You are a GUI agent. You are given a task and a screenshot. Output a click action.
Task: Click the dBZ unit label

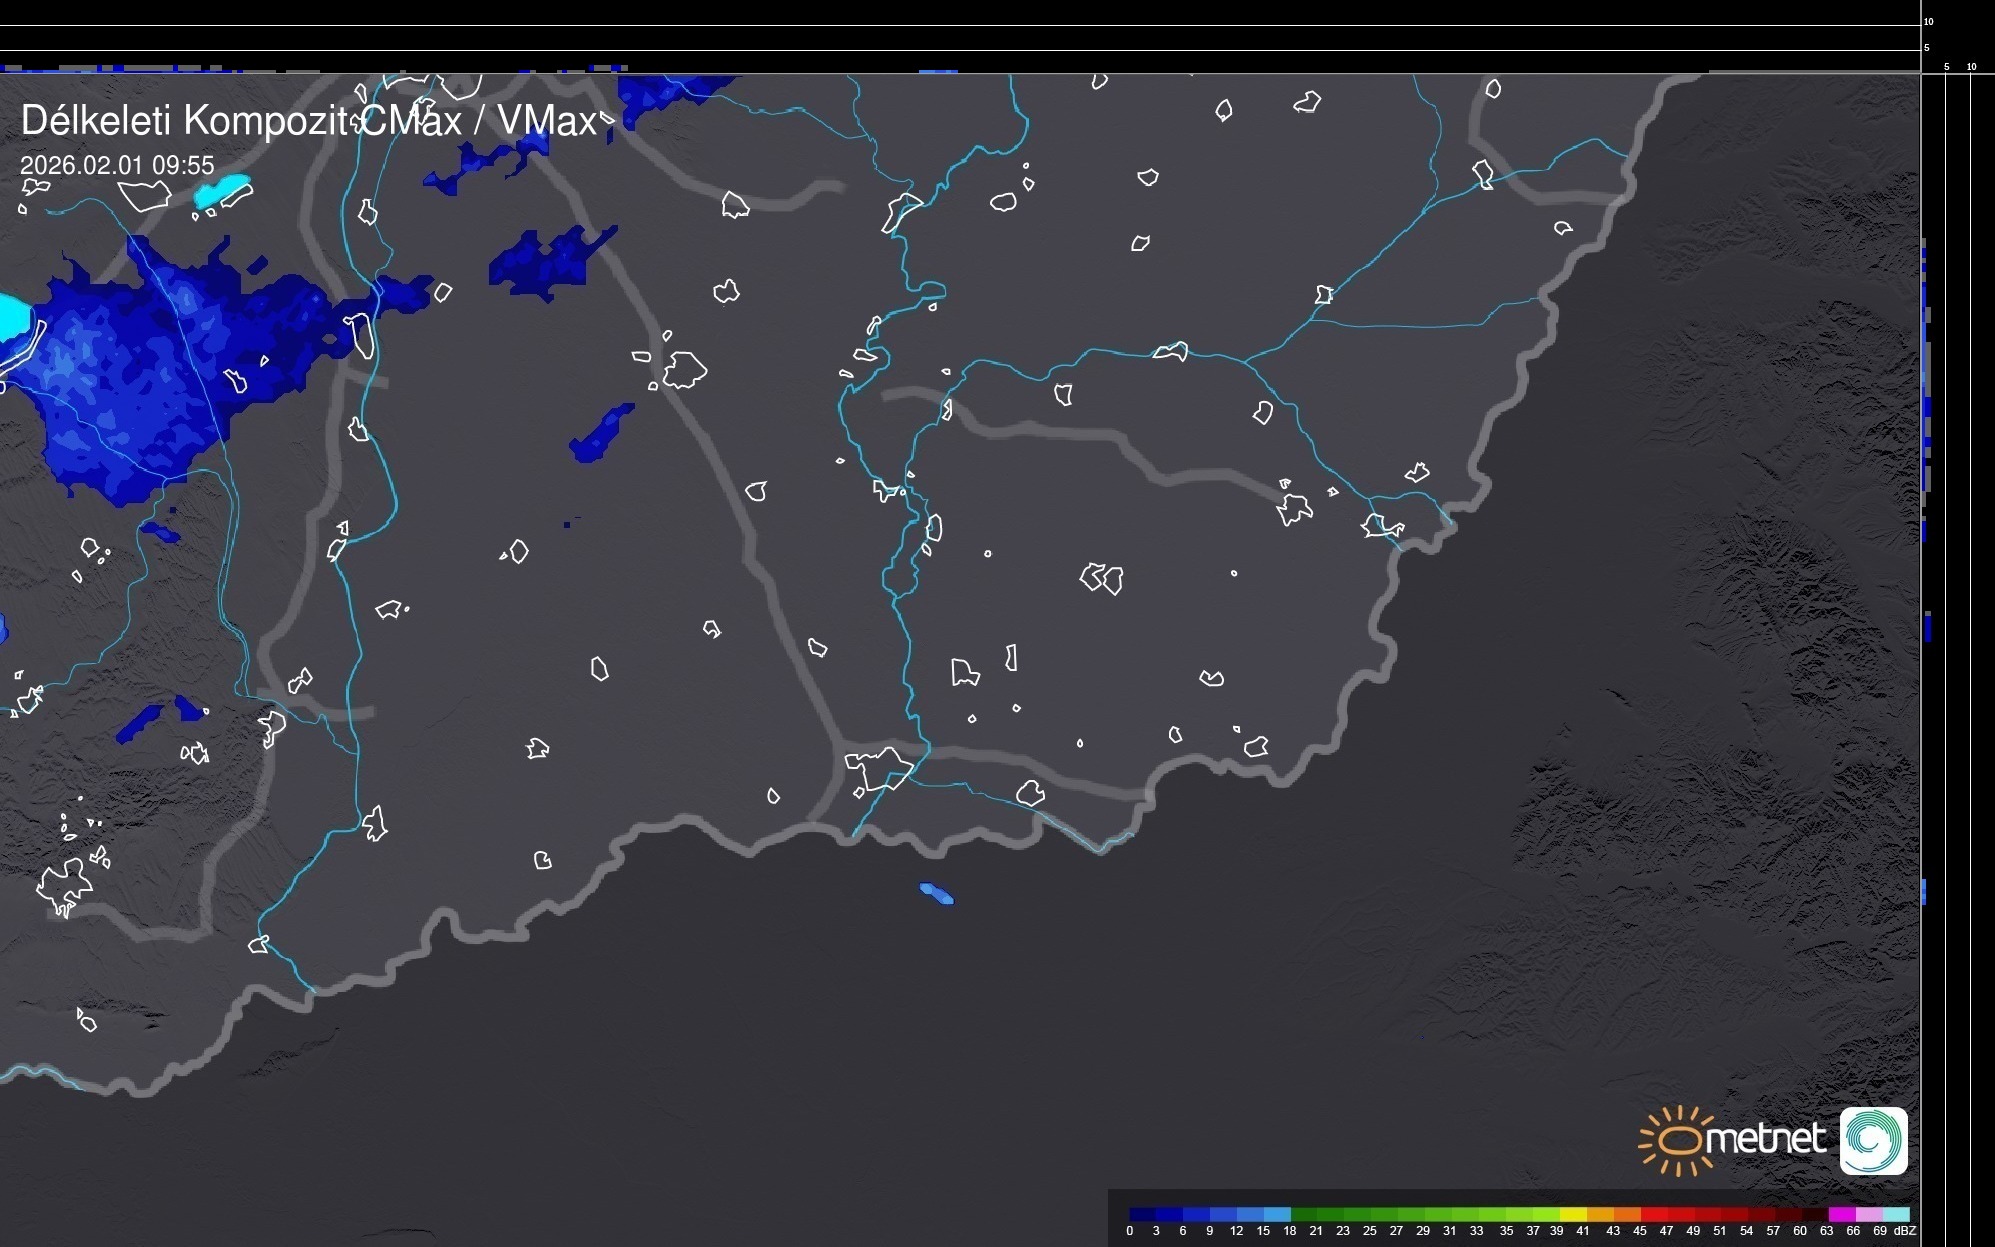(x=1904, y=1231)
